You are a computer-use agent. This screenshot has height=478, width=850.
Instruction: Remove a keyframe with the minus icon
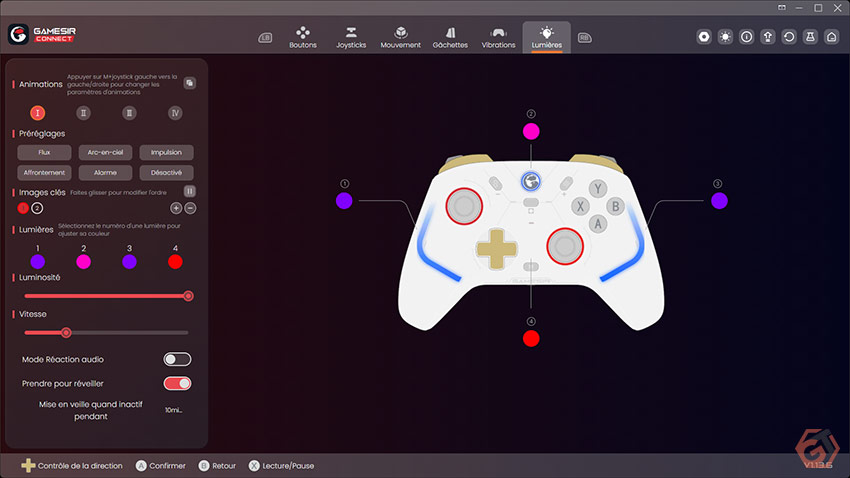coord(190,208)
